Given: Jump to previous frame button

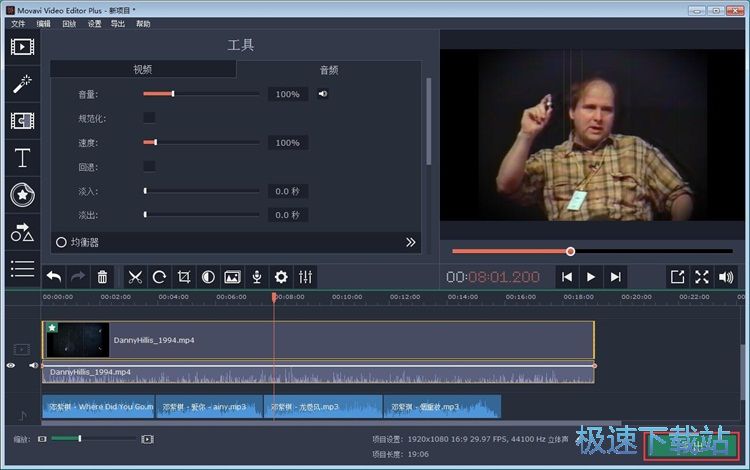Looking at the screenshot, I should [x=567, y=277].
